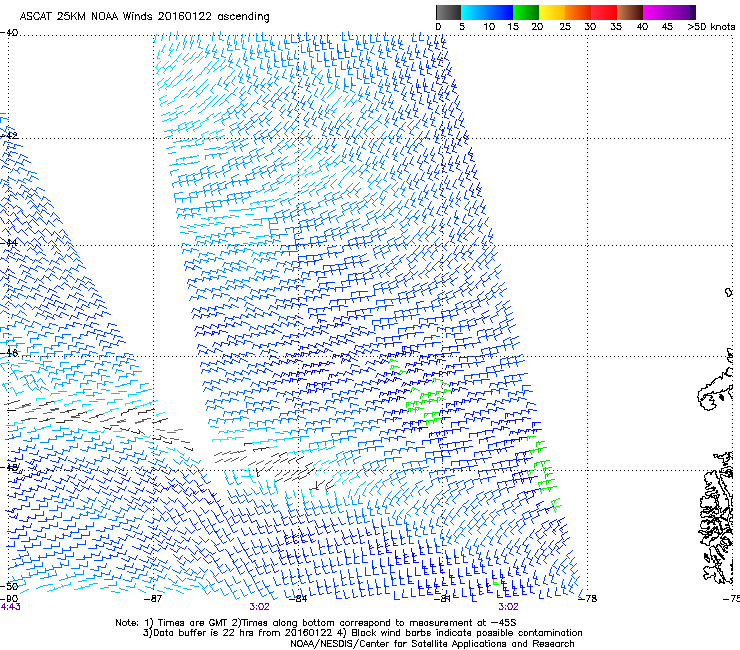This screenshot has height=650, width=740.
Task: Click the 'ASCAT 25KM NOAA Winds 20160122 ascending' title
Action: pos(144,16)
